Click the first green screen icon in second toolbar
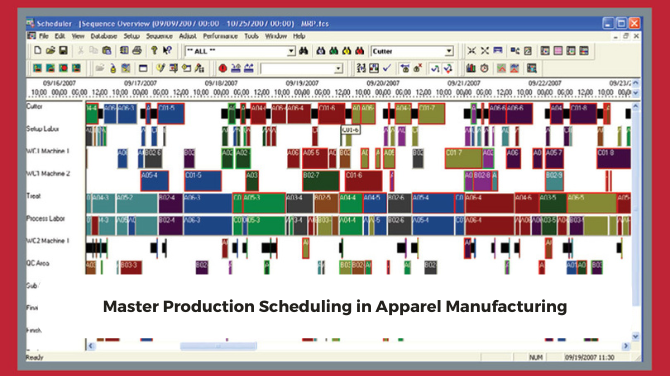This screenshot has height=376, width=670. (38, 68)
